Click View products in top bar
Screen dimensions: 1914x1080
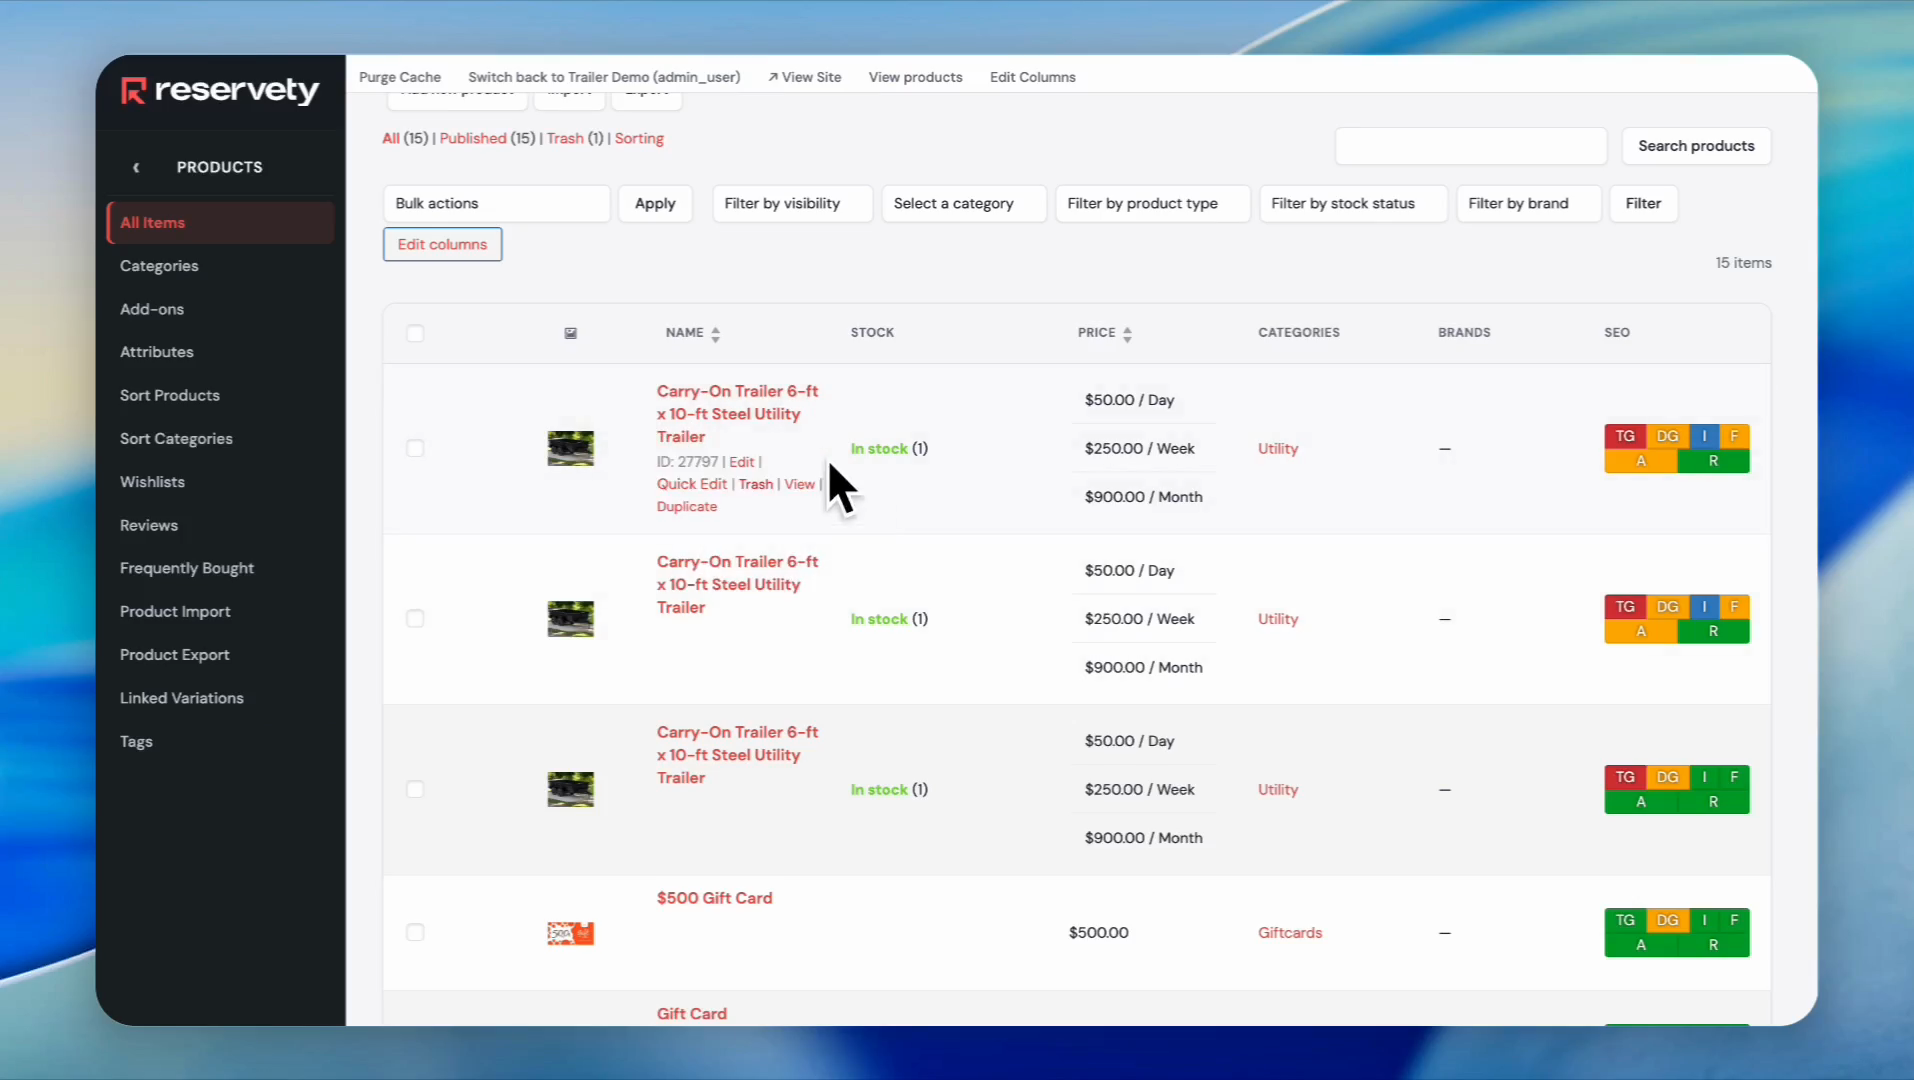pos(915,77)
